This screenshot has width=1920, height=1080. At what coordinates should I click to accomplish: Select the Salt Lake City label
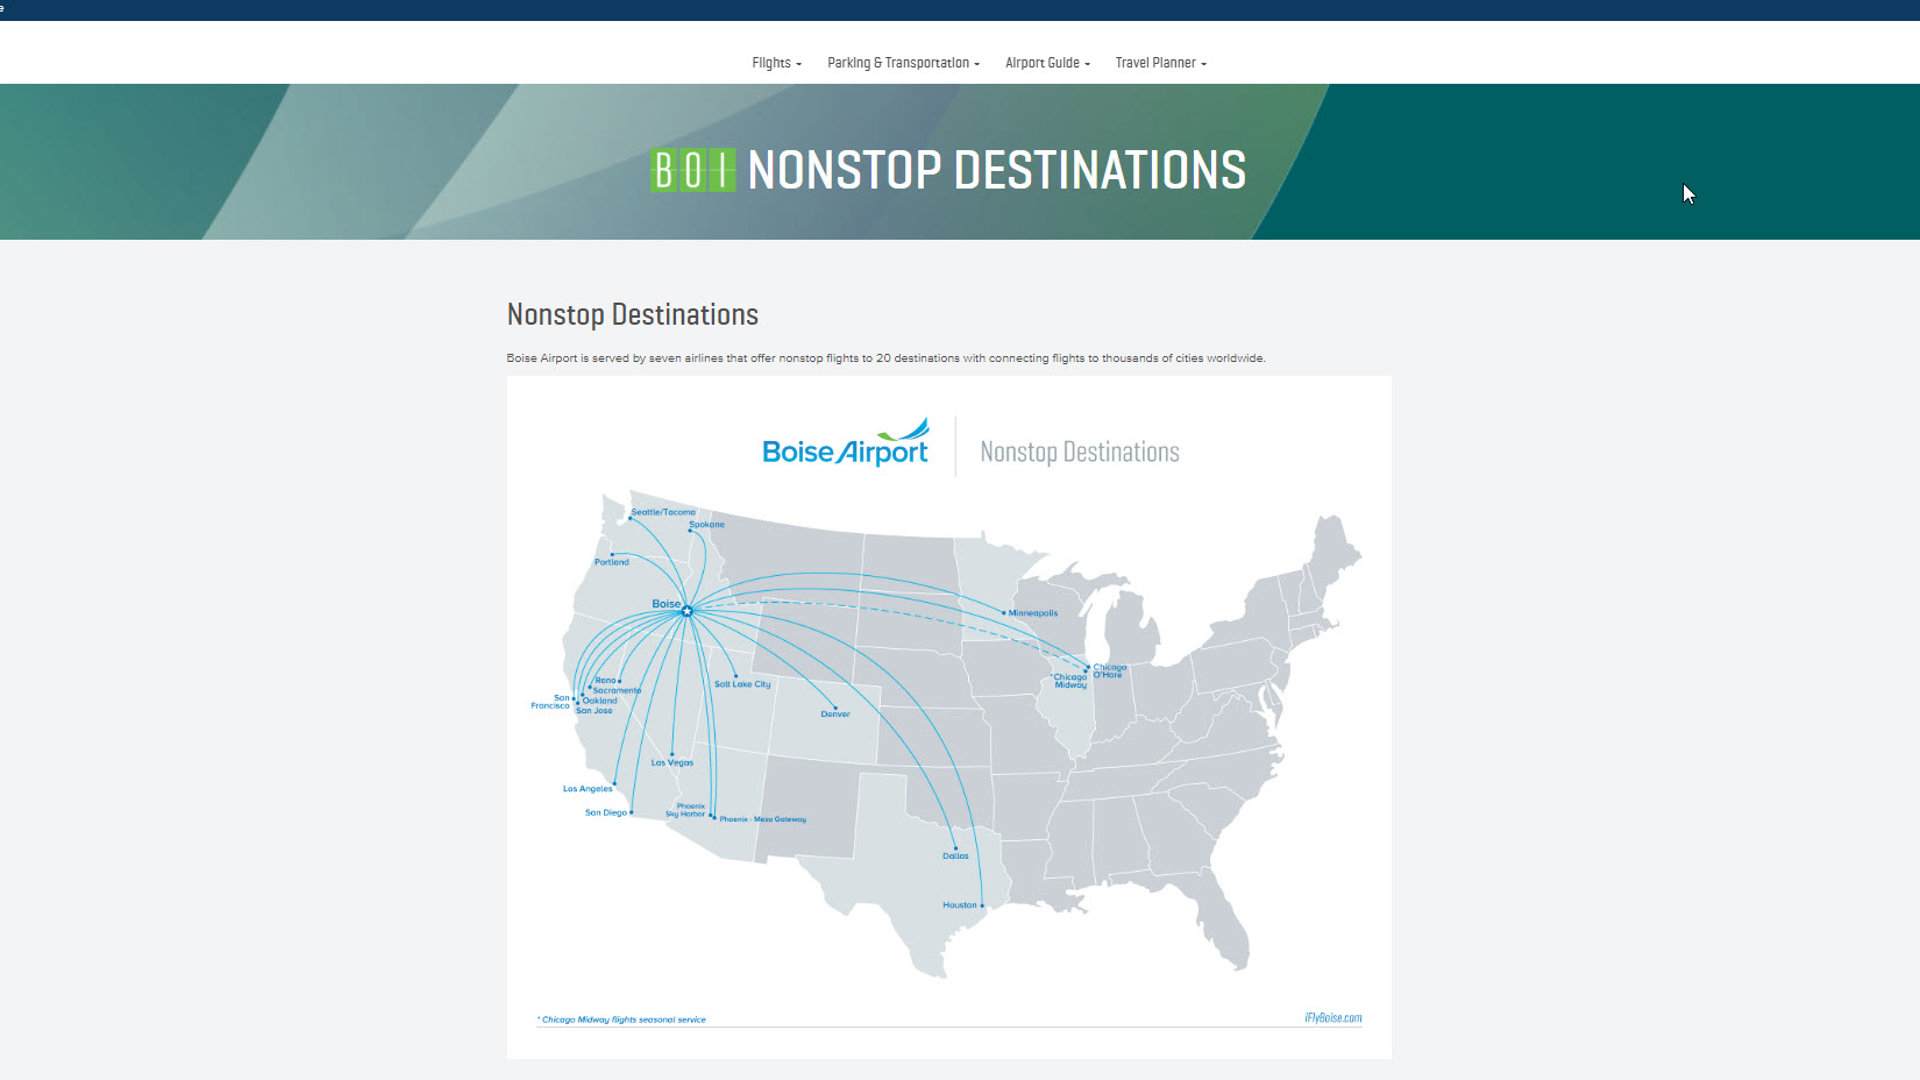coord(742,684)
